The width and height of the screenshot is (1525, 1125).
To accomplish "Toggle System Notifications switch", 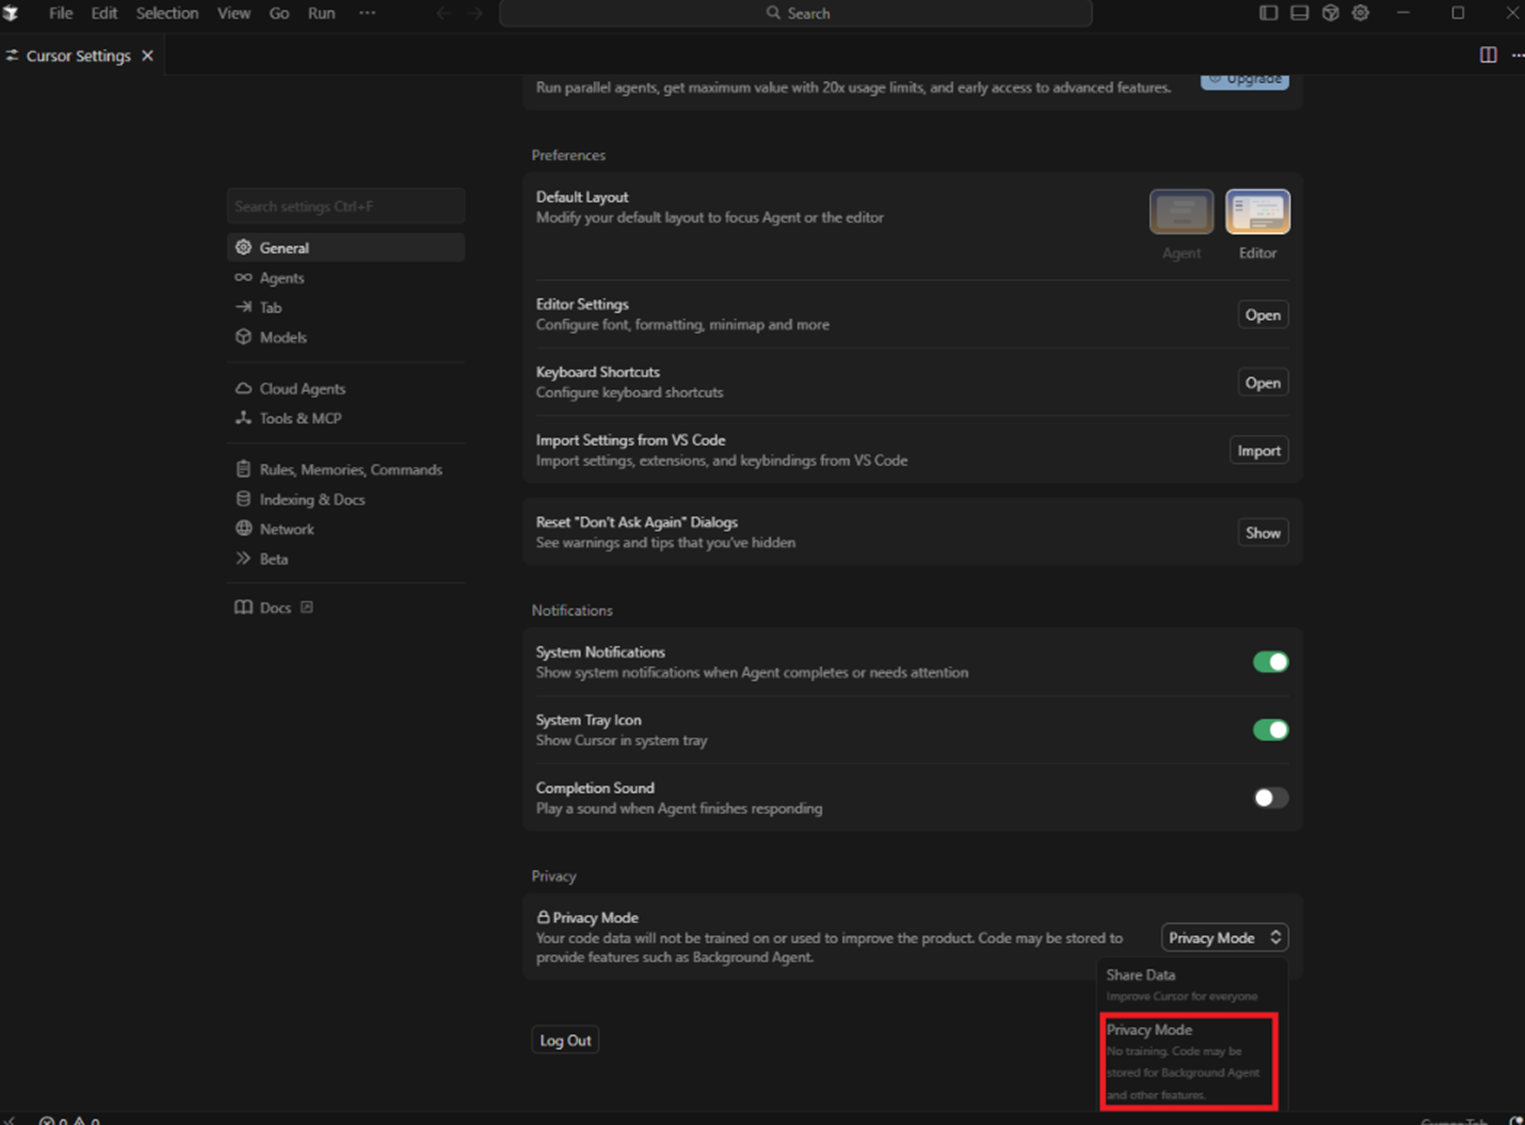I will click(x=1271, y=662).
